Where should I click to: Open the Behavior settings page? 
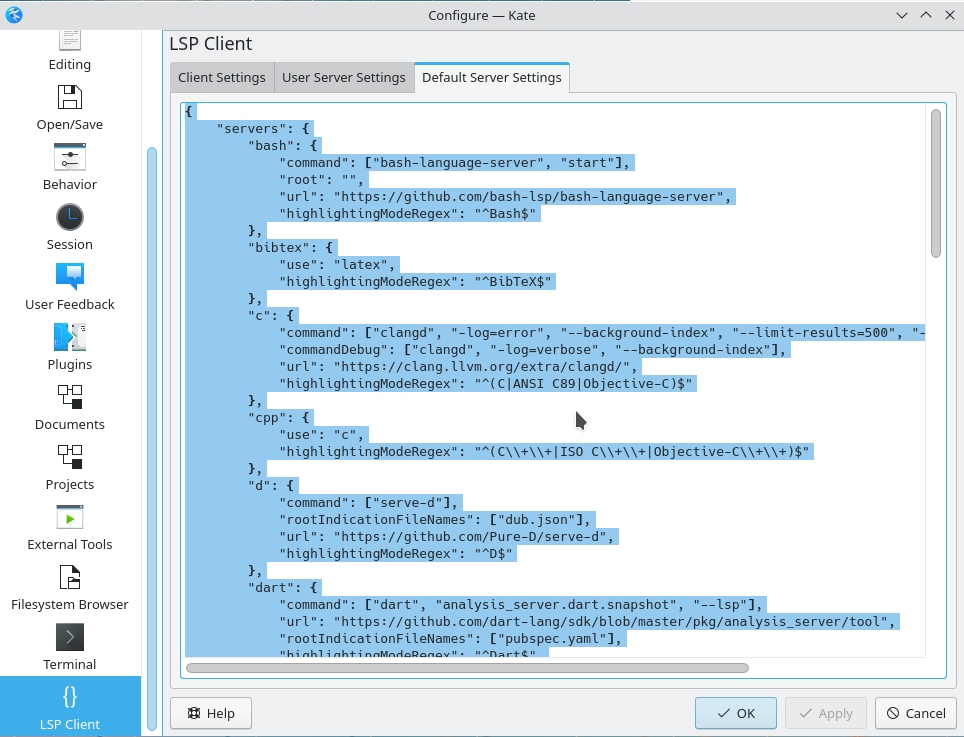coord(69,167)
